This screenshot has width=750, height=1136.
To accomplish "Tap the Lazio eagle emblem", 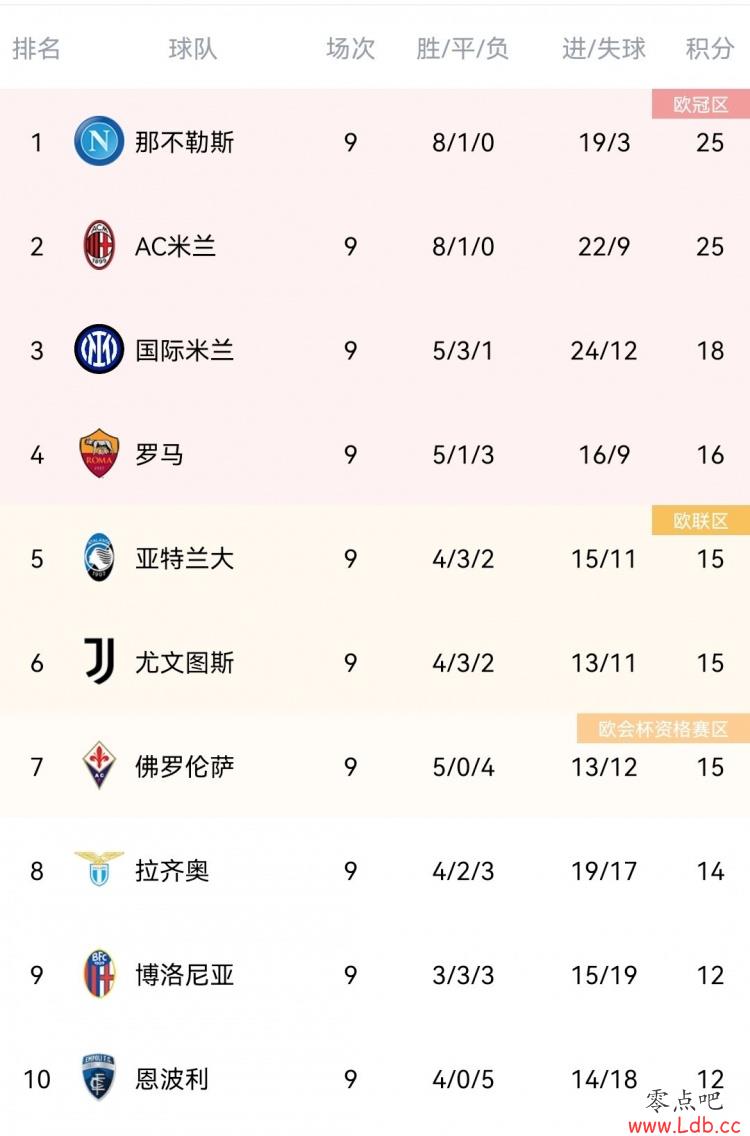I will tap(99, 869).
